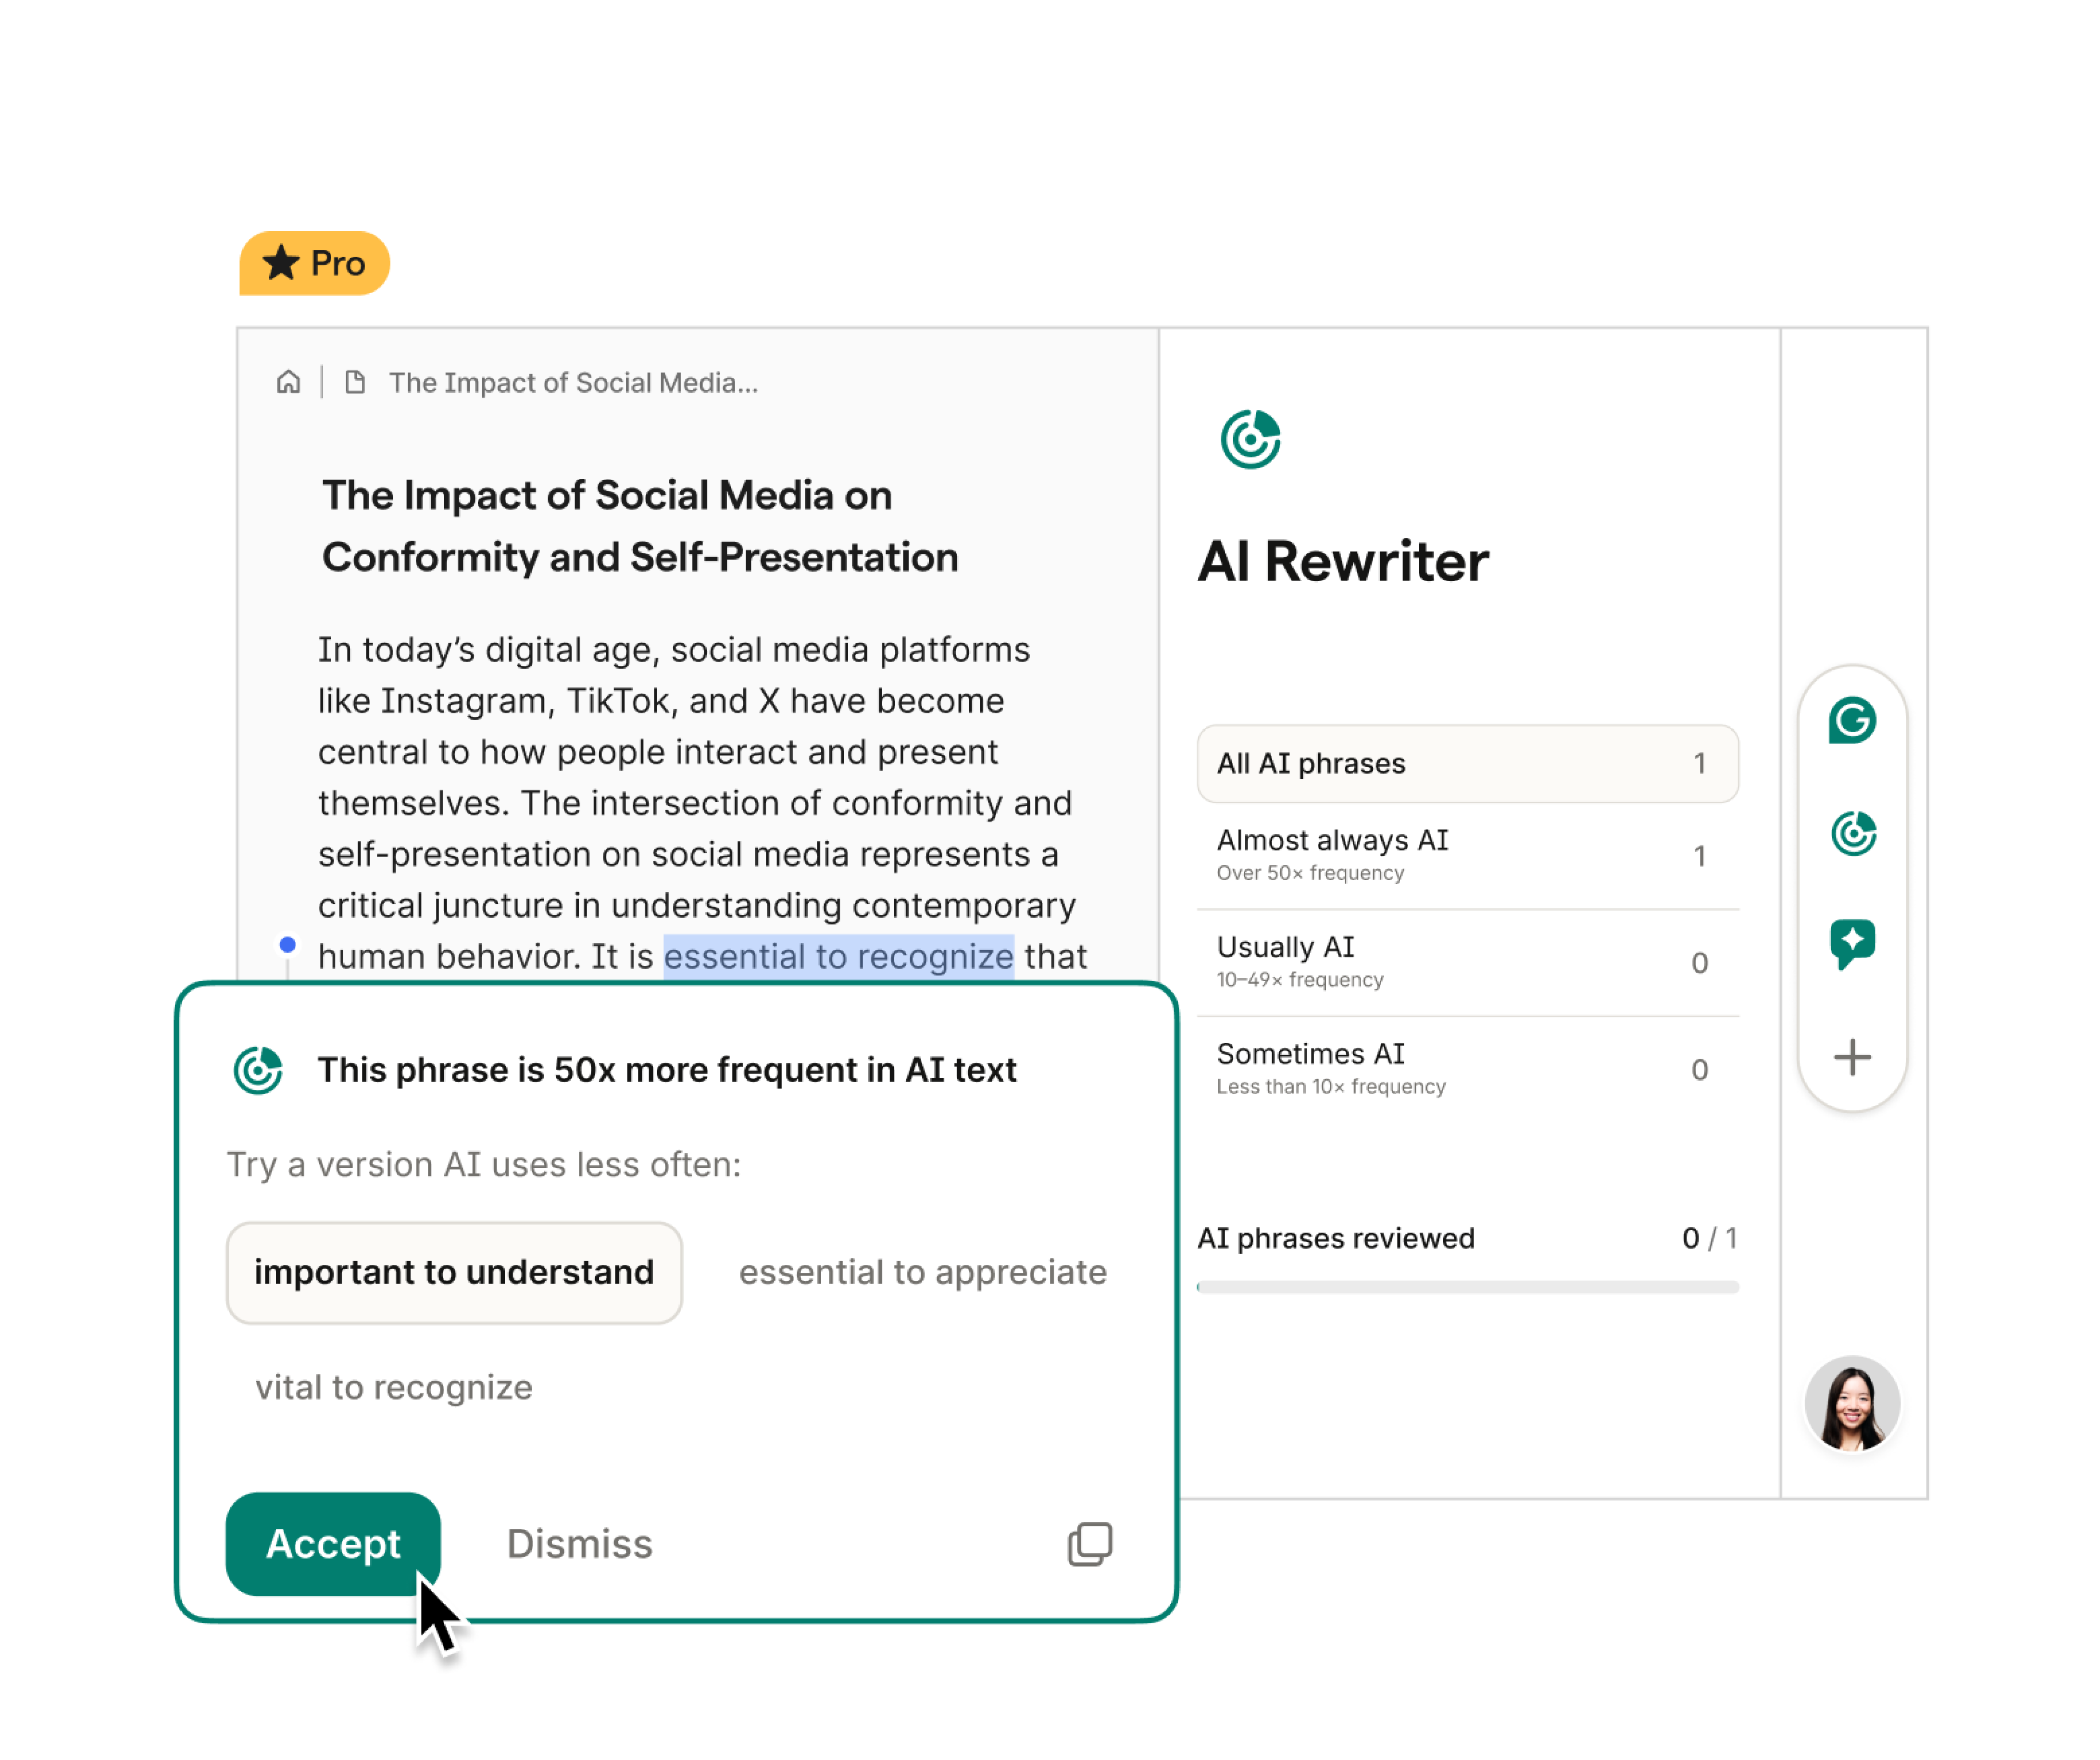
Task: Select the Usually AI category
Action: tap(1467, 962)
